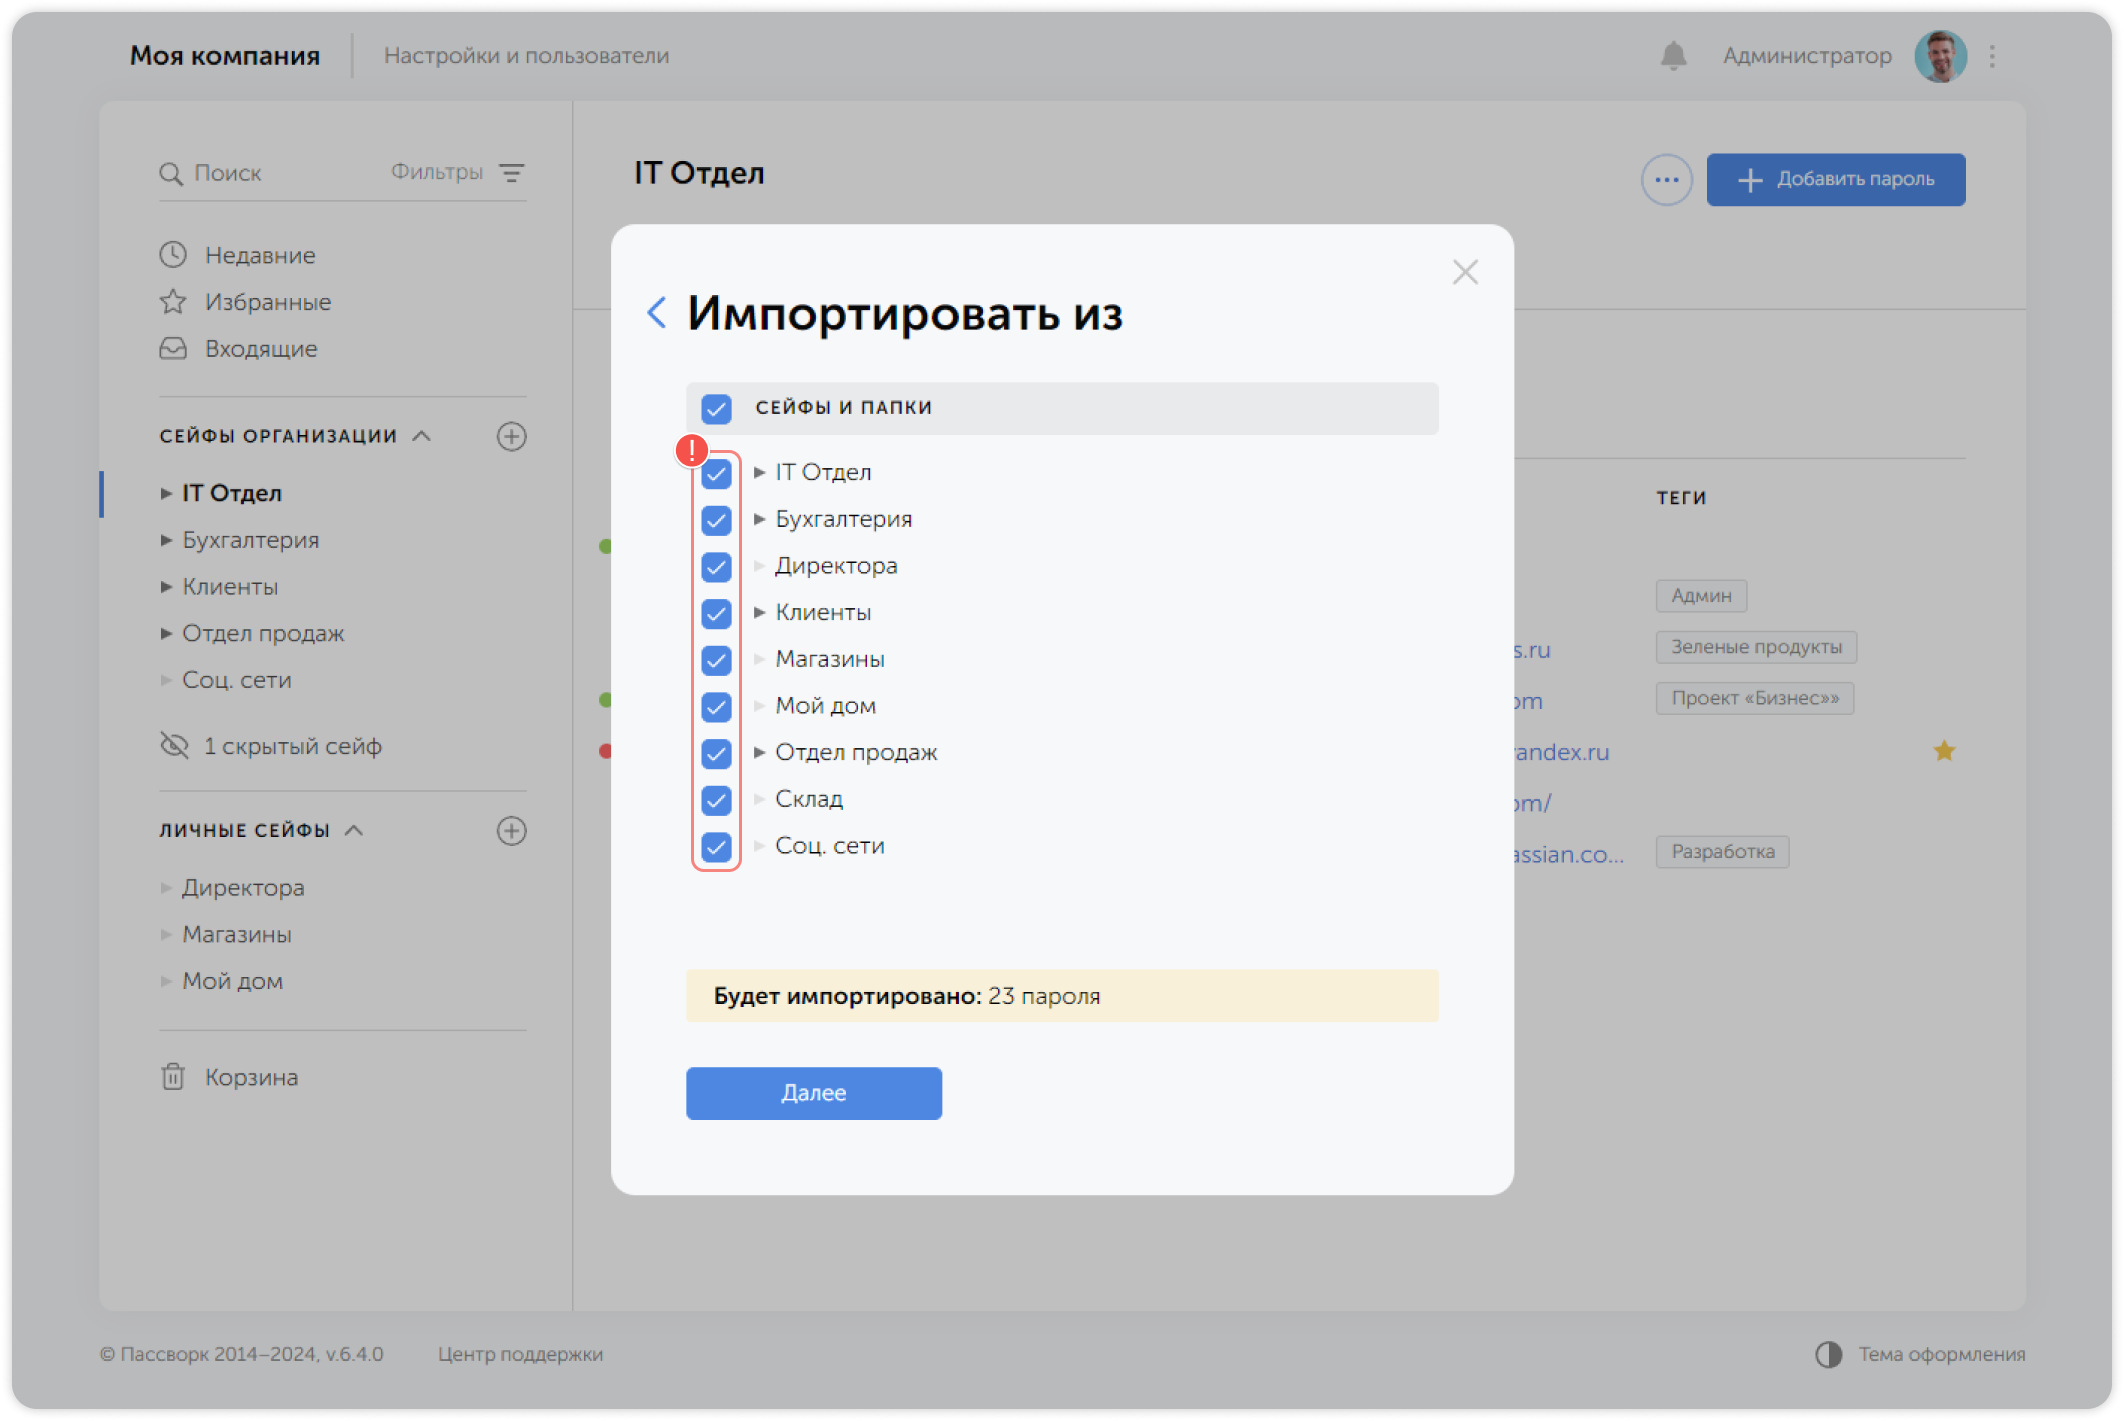Image resolution: width=2124 pixels, height=1421 pixels.
Task: Click the hidden vault eye icon
Action: click(x=173, y=745)
